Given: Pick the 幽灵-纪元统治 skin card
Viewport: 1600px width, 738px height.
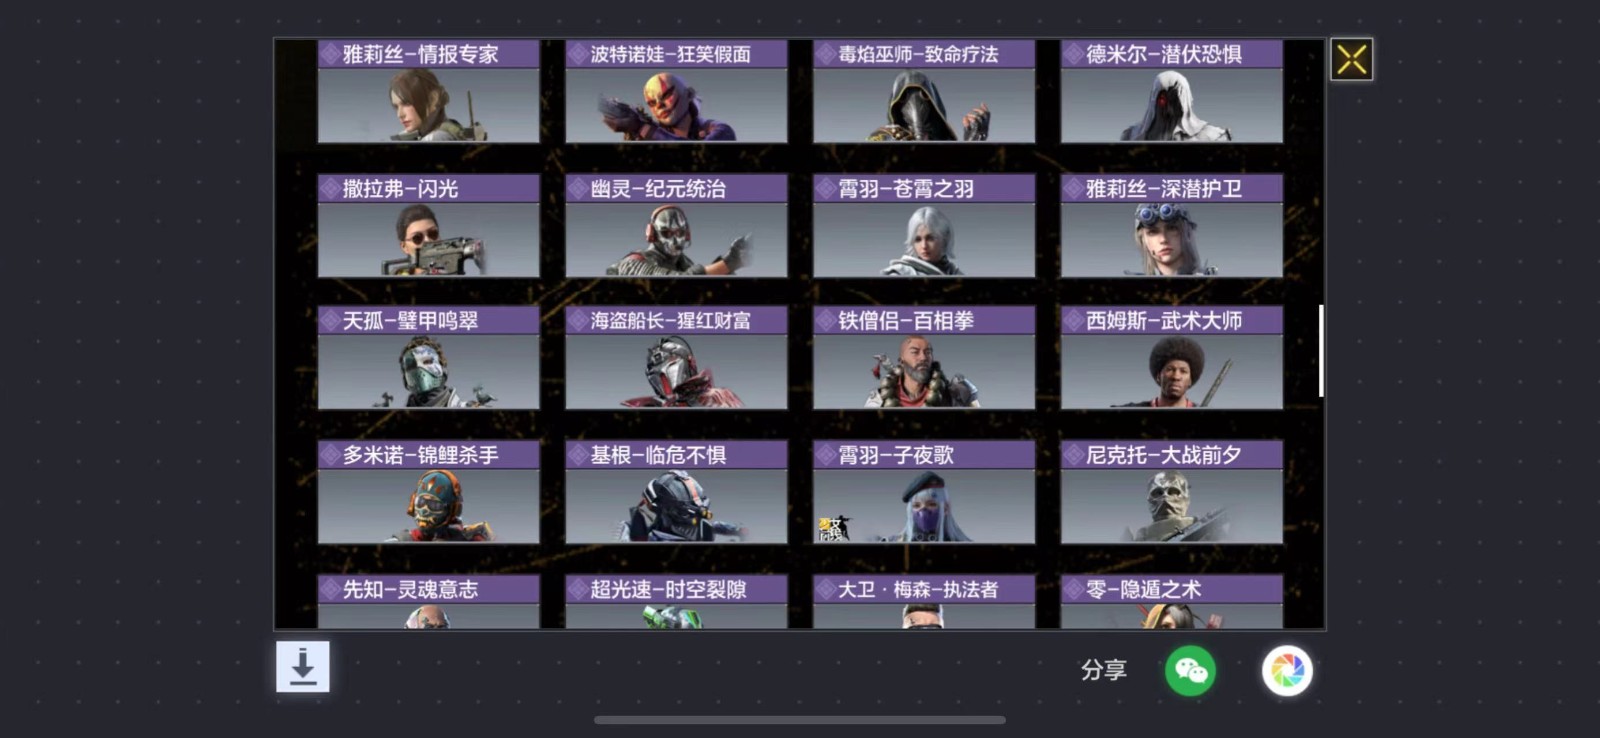Looking at the screenshot, I should click(x=676, y=226).
